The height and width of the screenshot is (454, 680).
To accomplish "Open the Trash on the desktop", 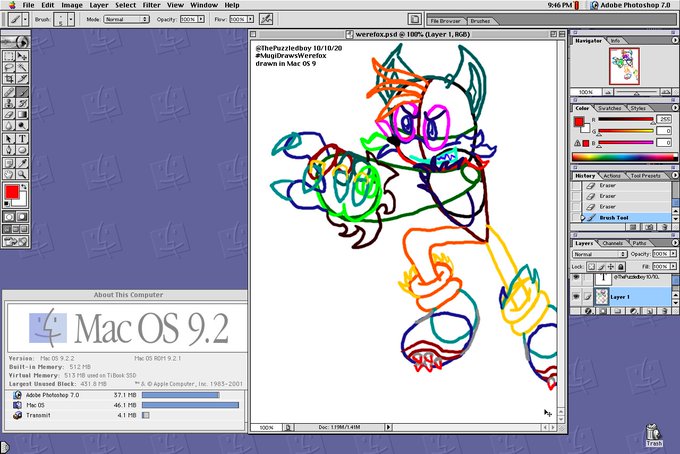I will coord(654,435).
